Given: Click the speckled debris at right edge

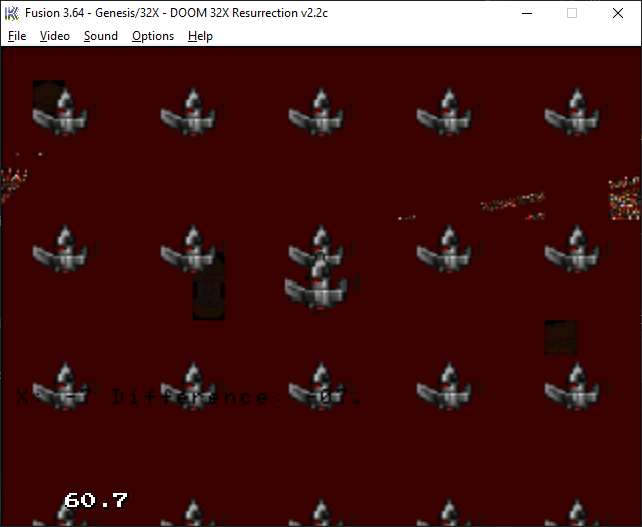Looking at the screenshot, I should [624, 198].
